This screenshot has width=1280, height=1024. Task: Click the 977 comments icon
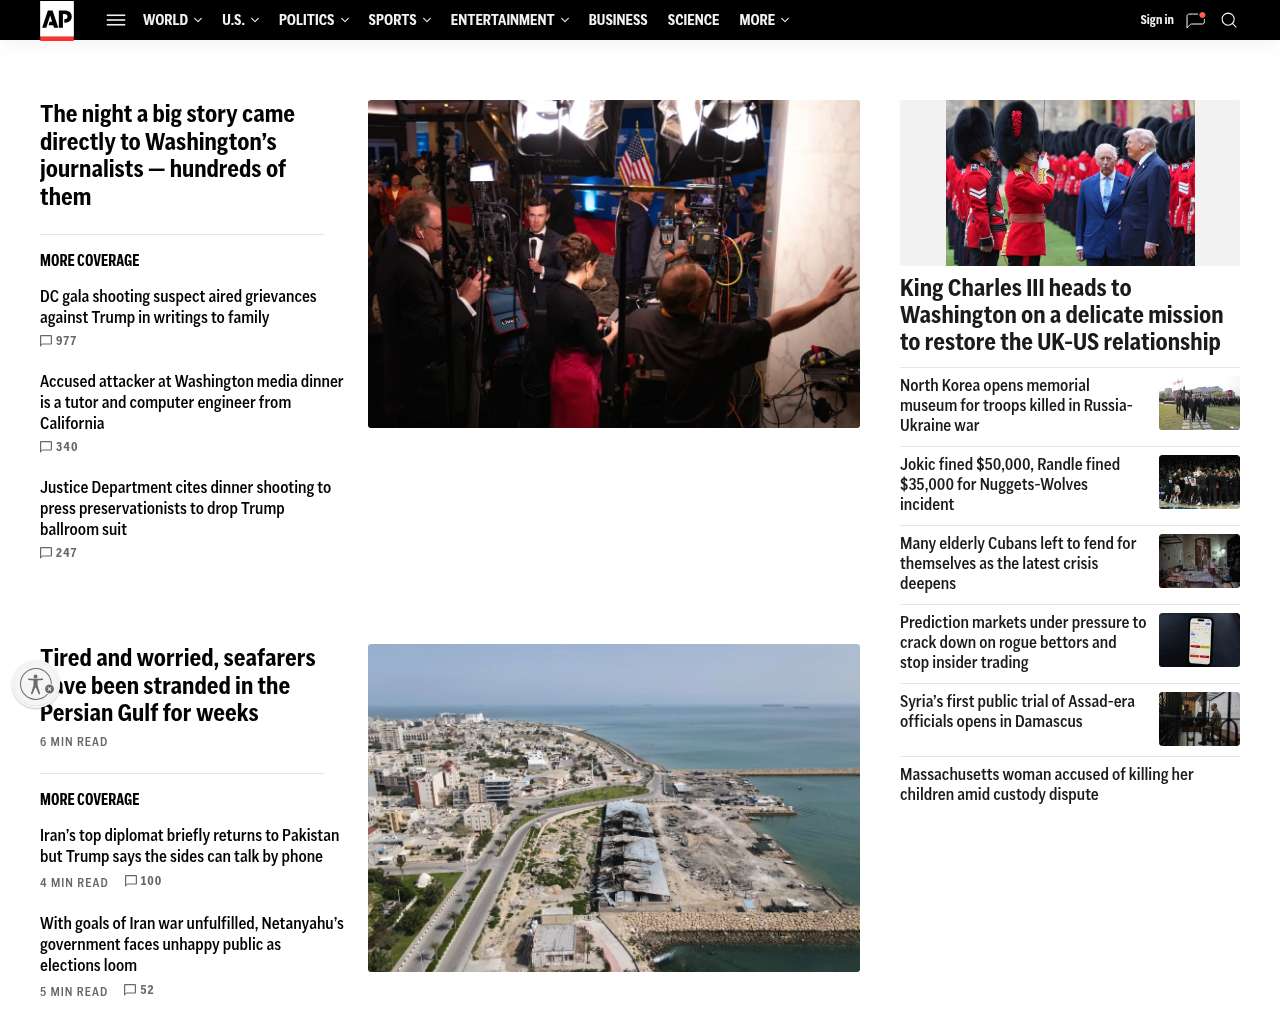pyautogui.click(x=47, y=341)
